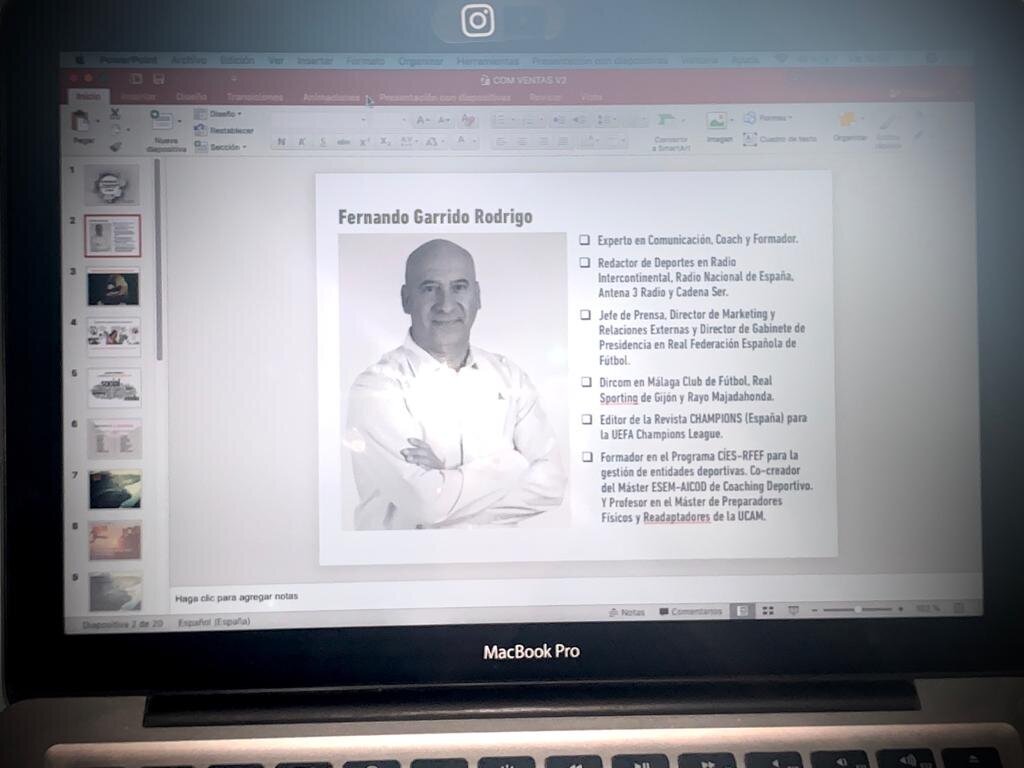The image size is (1024, 768).
Task: Open the Organizar arrange icon
Action: pos(849,121)
